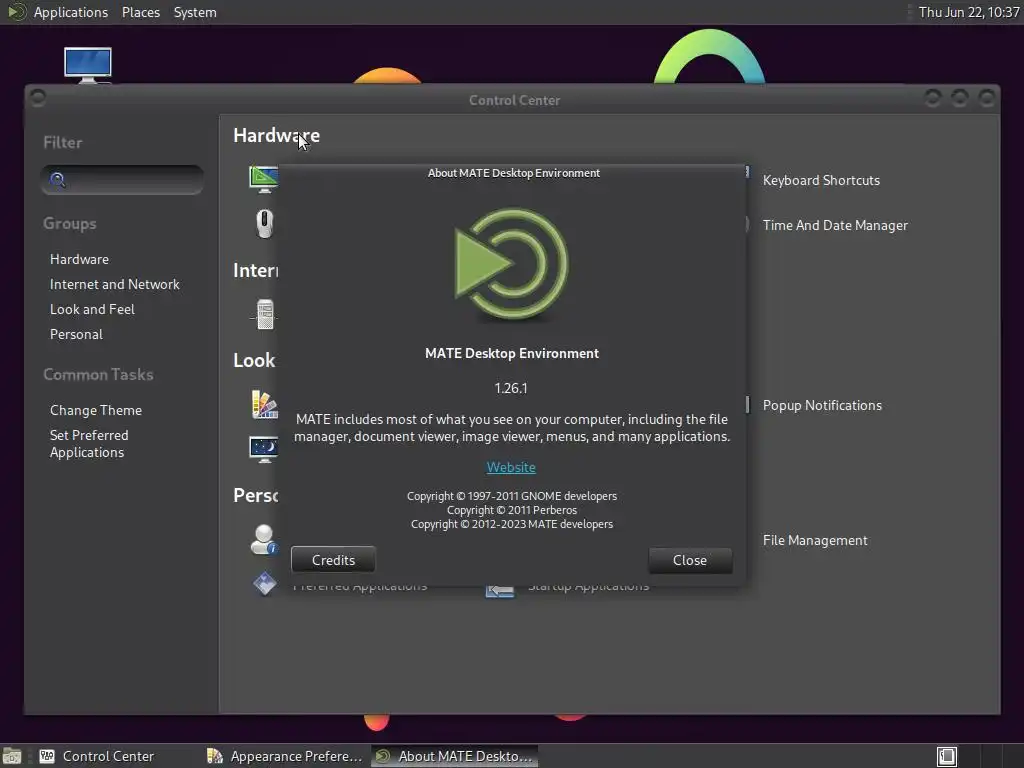Click the Preferred Applications diamond icon
Image resolution: width=1024 pixels, height=768 pixels.
pos(264,583)
